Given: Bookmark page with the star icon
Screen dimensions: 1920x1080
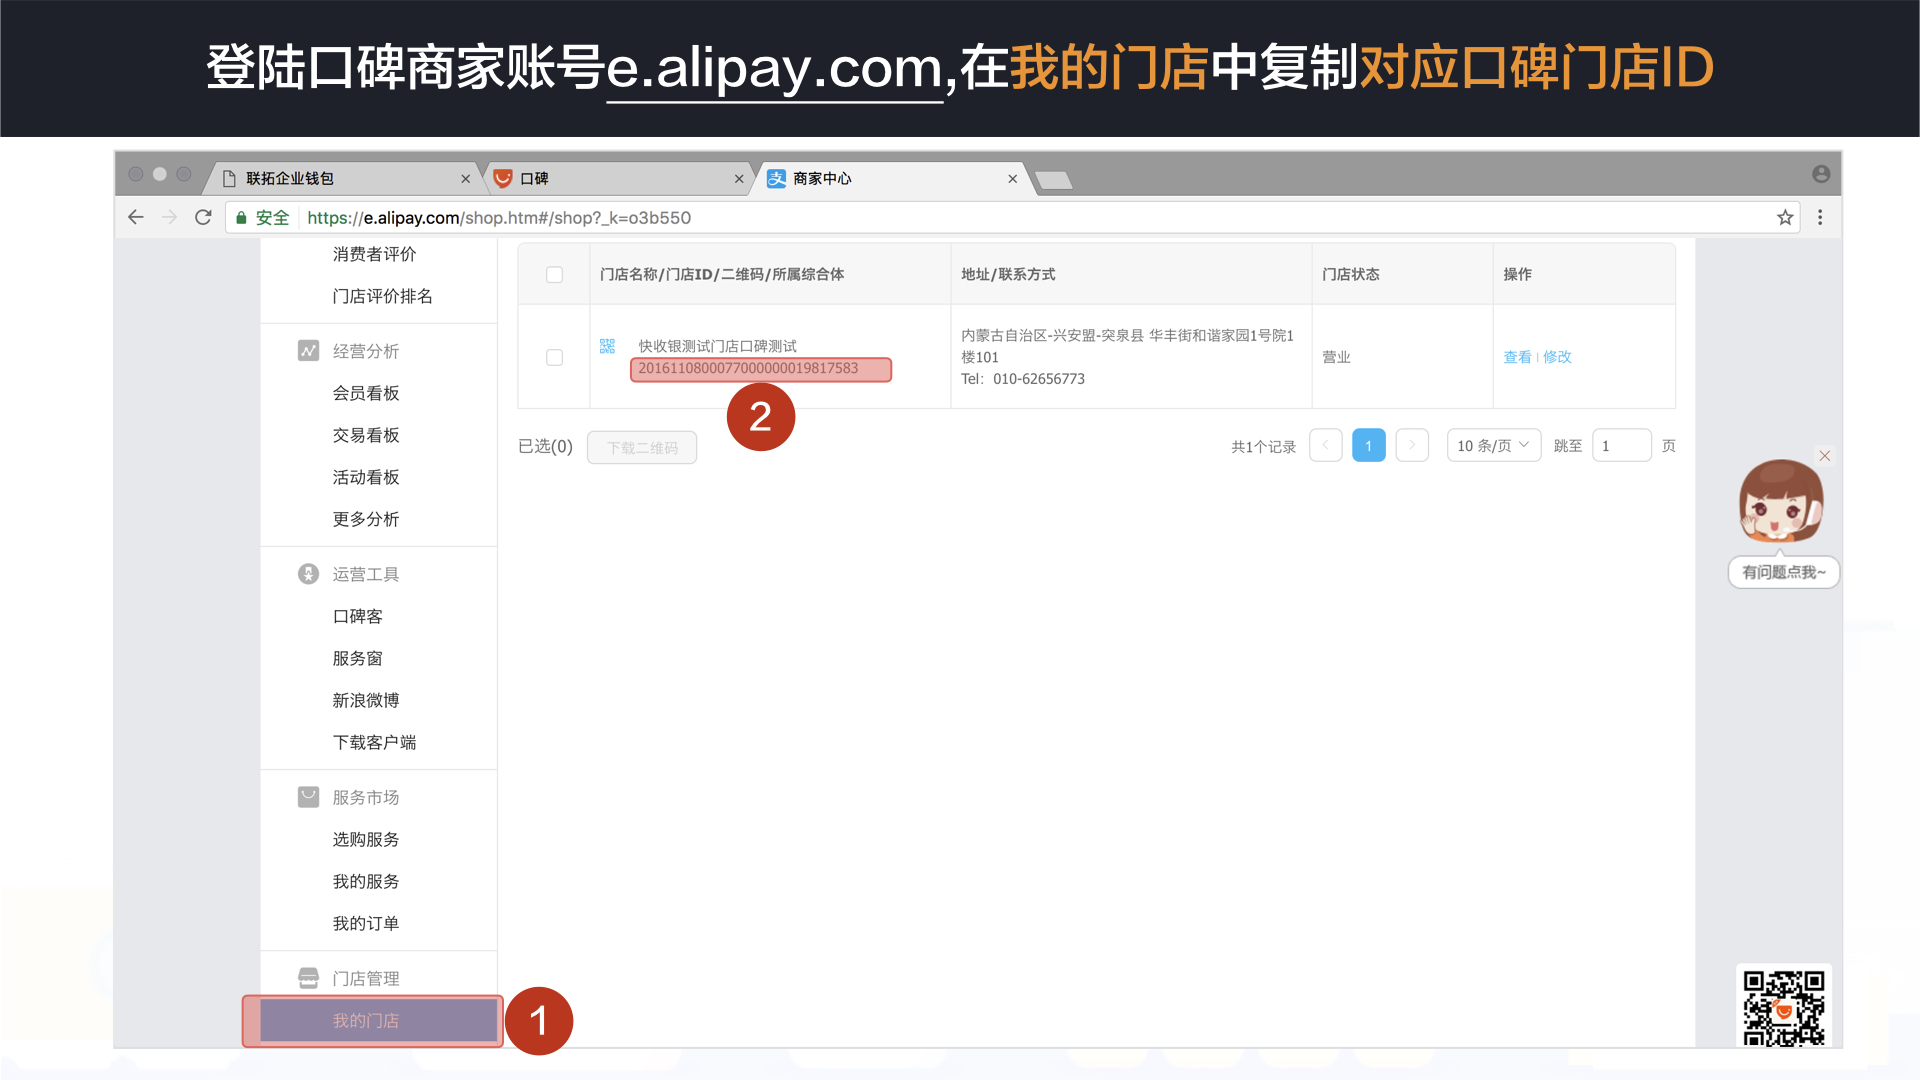Looking at the screenshot, I should [x=1785, y=217].
